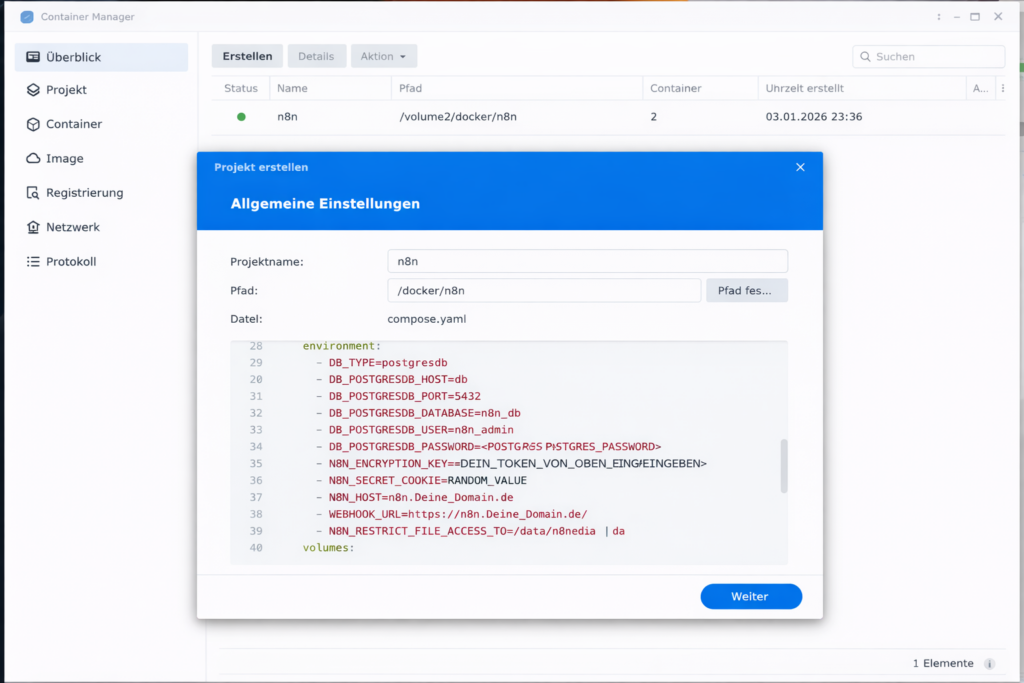Open the window options dots menu
Viewport: 1024px width, 683px height.
[x=938, y=17]
